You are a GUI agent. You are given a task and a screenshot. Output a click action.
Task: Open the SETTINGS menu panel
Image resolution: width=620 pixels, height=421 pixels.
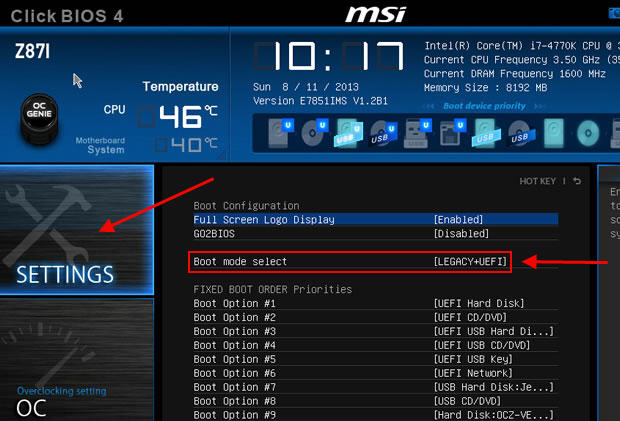[77, 230]
